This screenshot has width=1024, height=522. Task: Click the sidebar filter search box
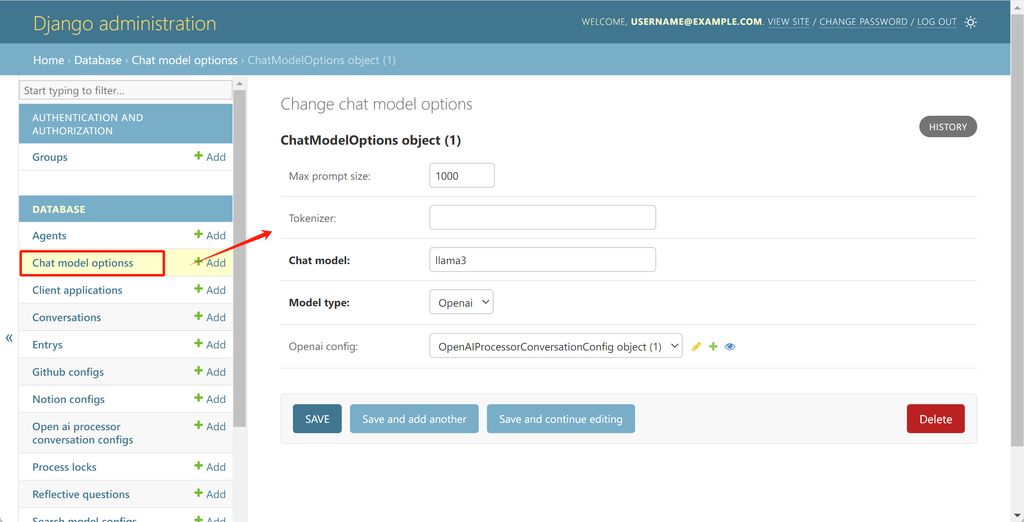point(125,90)
